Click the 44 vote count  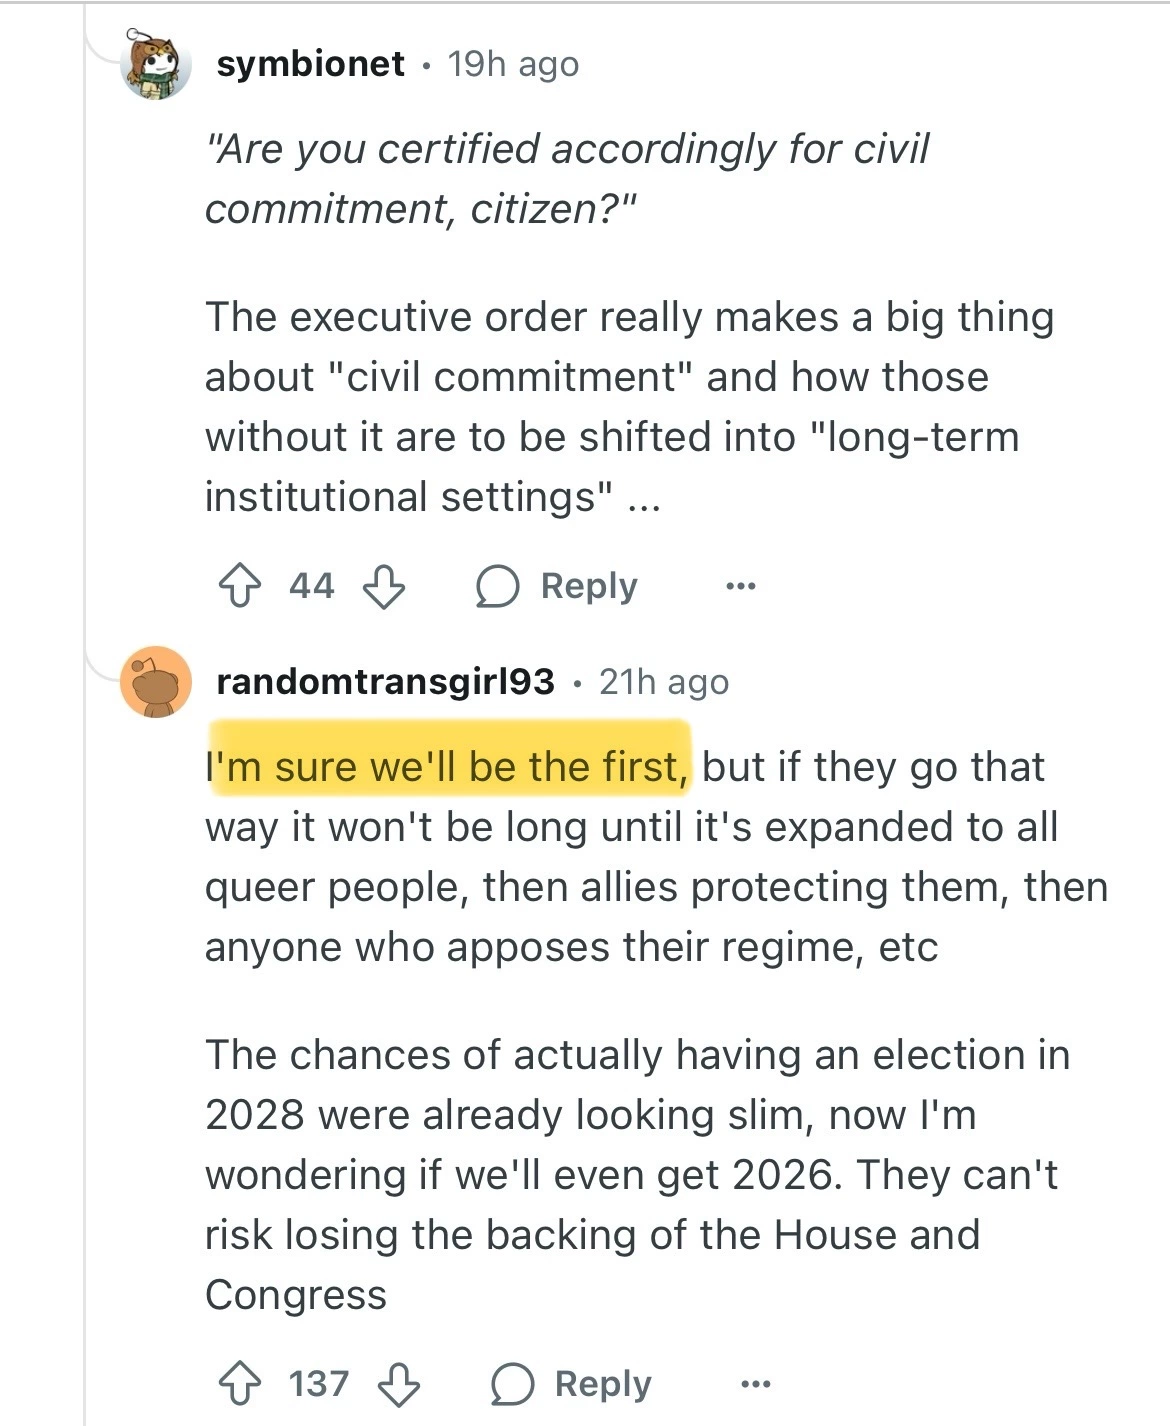click(311, 586)
